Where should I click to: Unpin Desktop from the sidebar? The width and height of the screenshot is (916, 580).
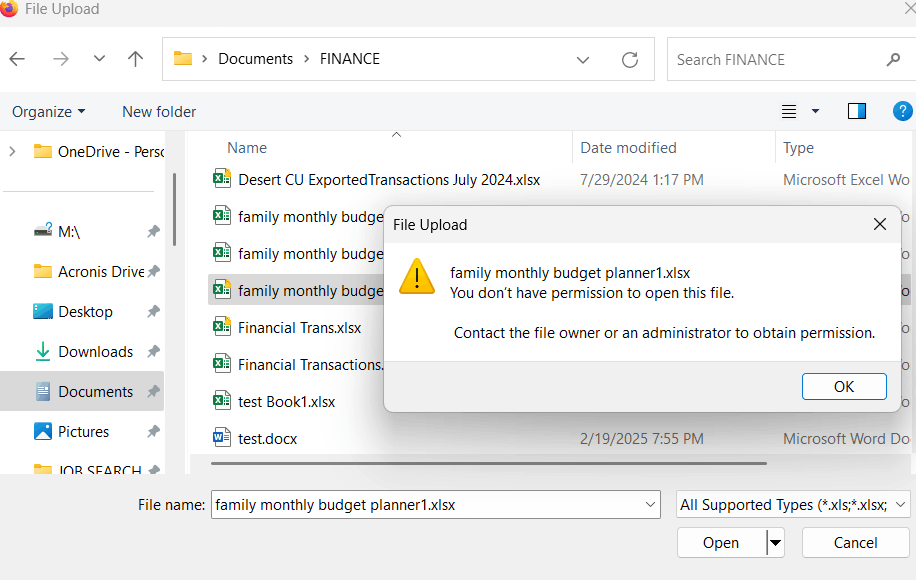coord(153,311)
